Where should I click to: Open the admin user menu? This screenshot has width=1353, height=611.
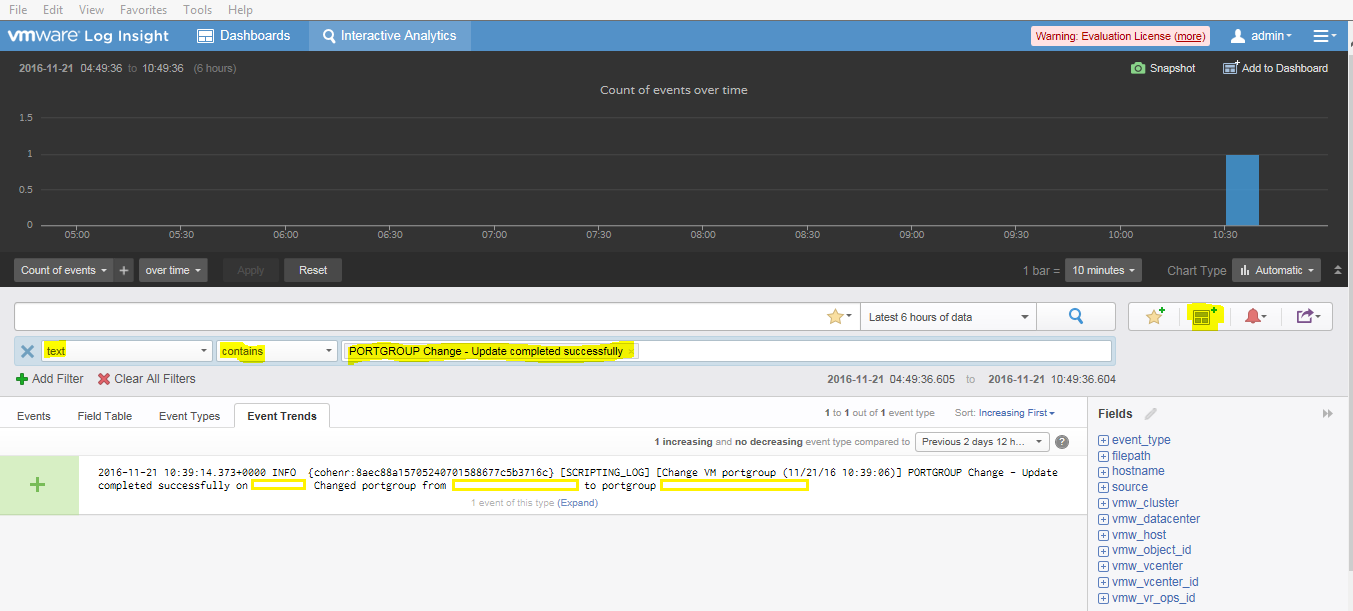point(1261,36)
